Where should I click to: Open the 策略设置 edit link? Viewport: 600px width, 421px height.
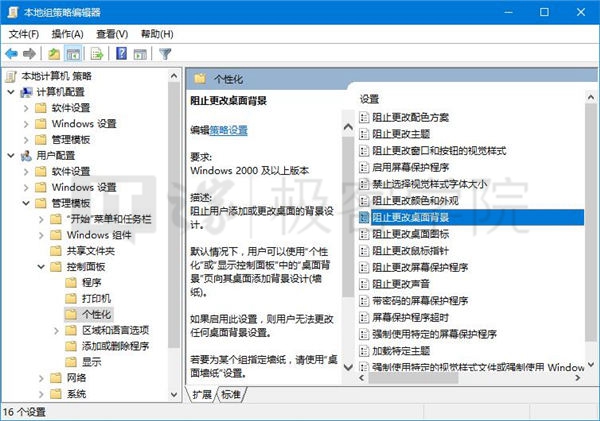click(228, 131)
